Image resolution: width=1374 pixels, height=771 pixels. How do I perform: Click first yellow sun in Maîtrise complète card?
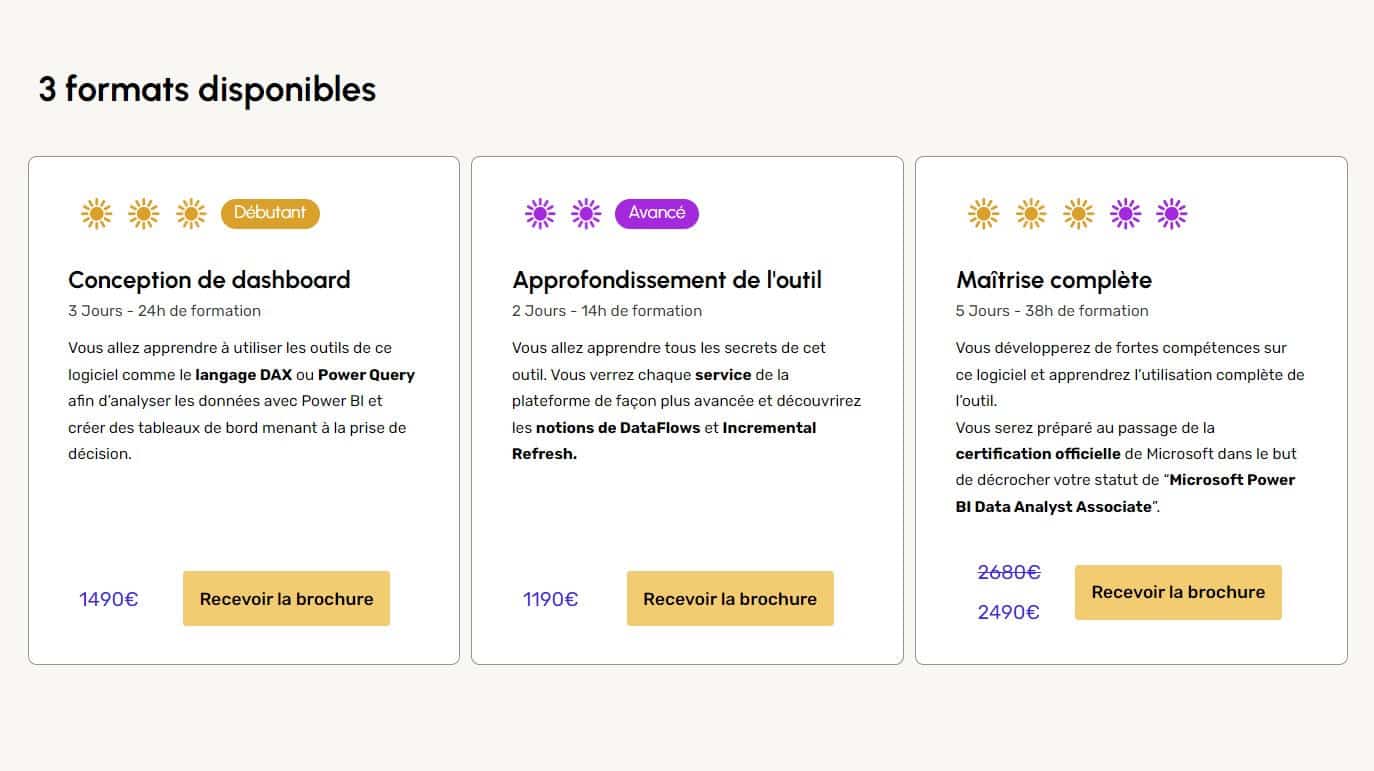click(984, 214)
